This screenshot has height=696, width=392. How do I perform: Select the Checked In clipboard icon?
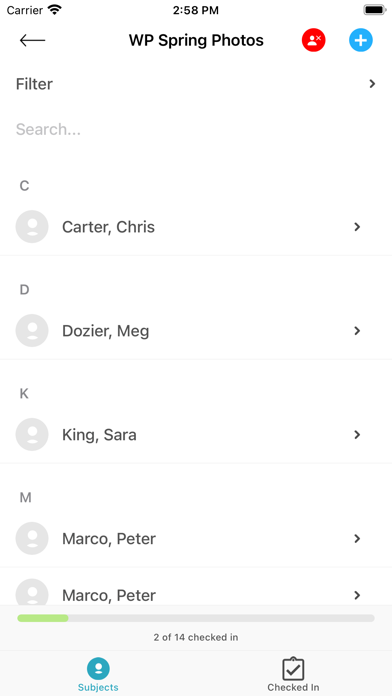(293, 669)
